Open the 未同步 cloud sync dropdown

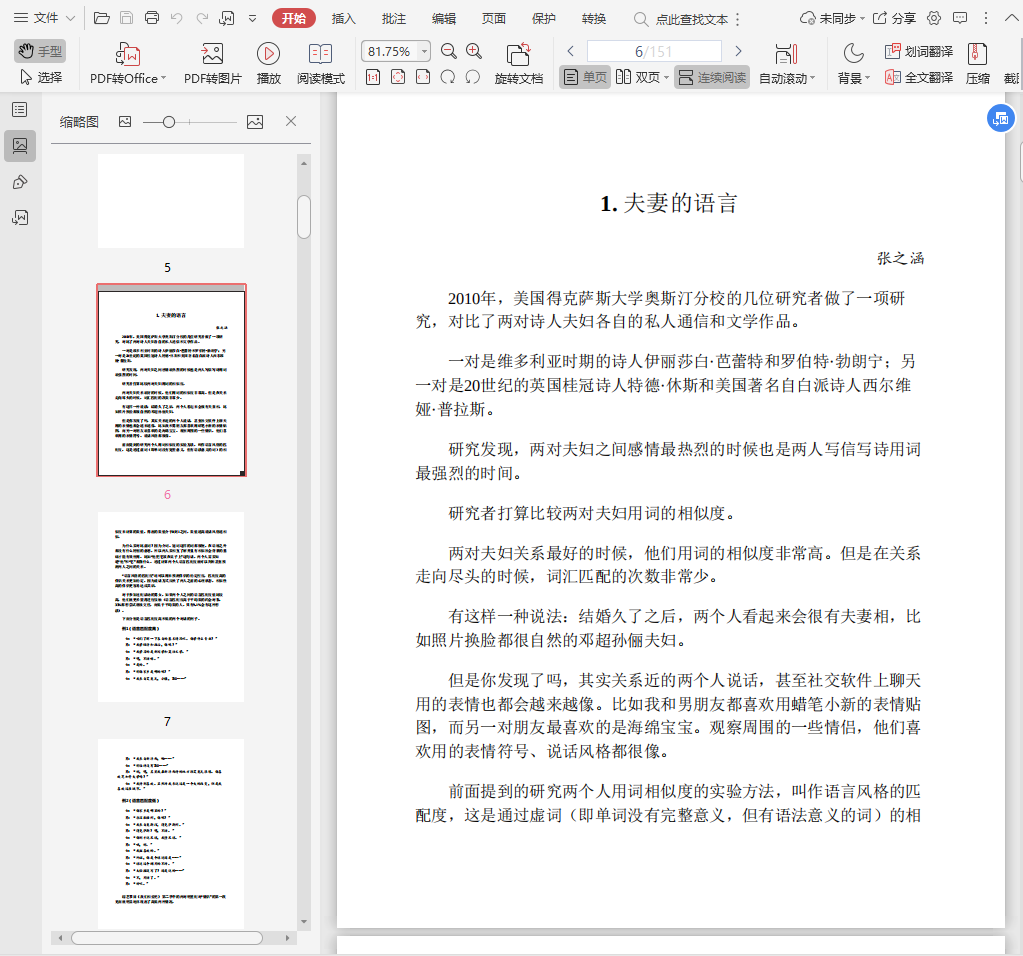coord(832,18)
